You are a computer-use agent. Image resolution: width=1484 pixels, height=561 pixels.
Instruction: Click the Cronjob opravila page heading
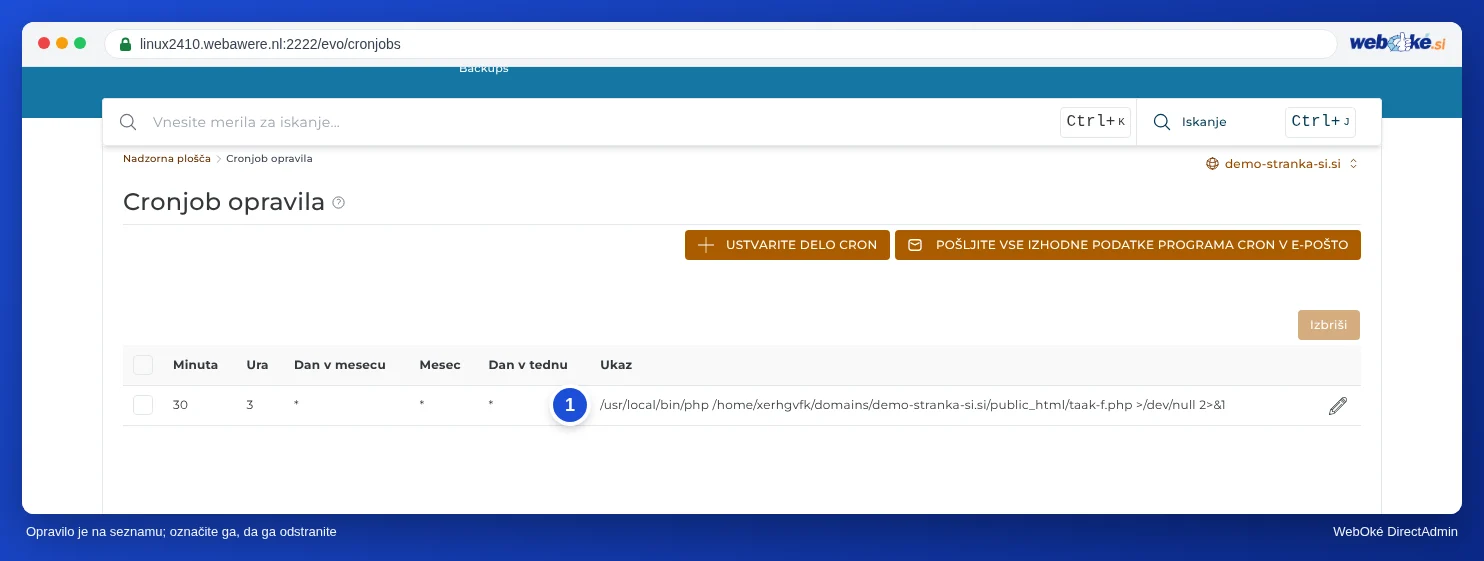tap(224, 202)
